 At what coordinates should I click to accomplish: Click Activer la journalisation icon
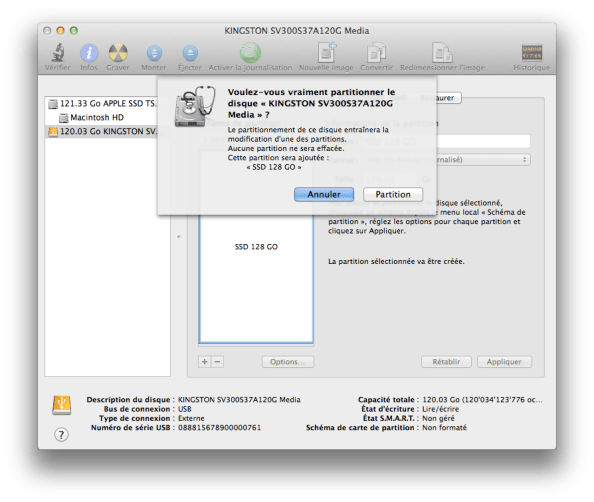click(250, 52)
